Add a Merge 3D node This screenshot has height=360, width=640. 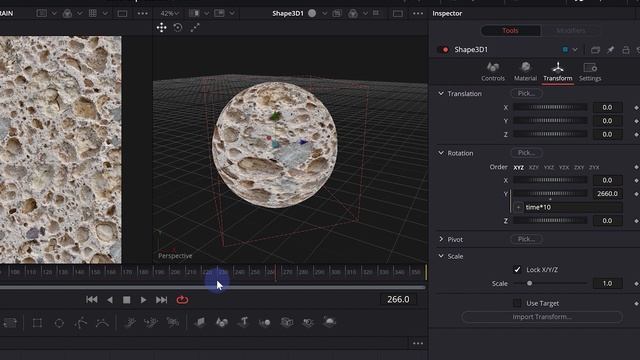(264, 322)
